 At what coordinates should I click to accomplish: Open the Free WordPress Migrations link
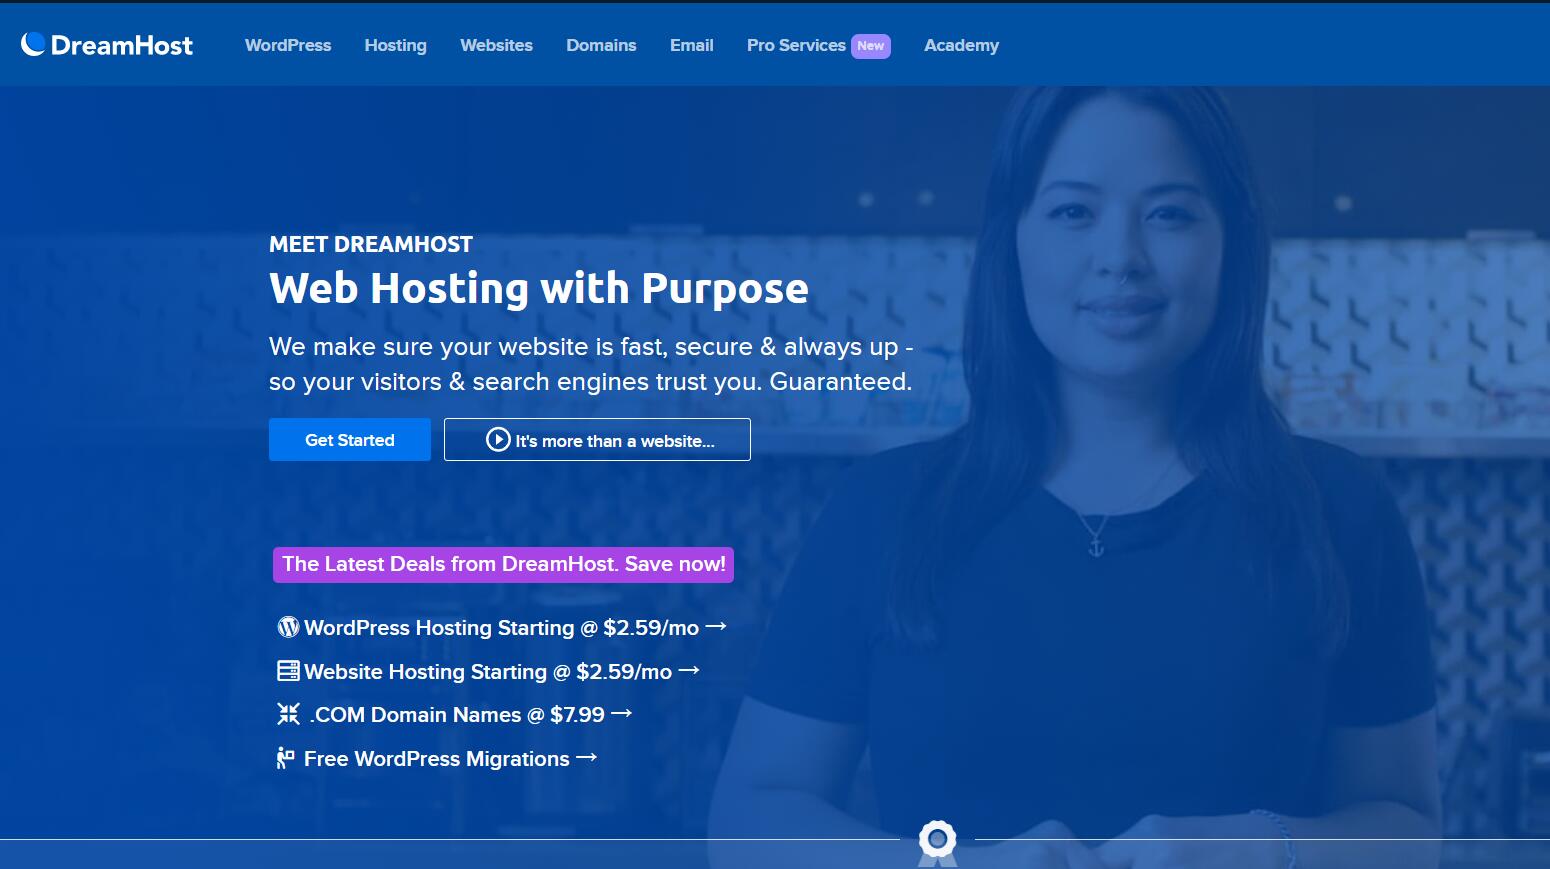point(437,758)
